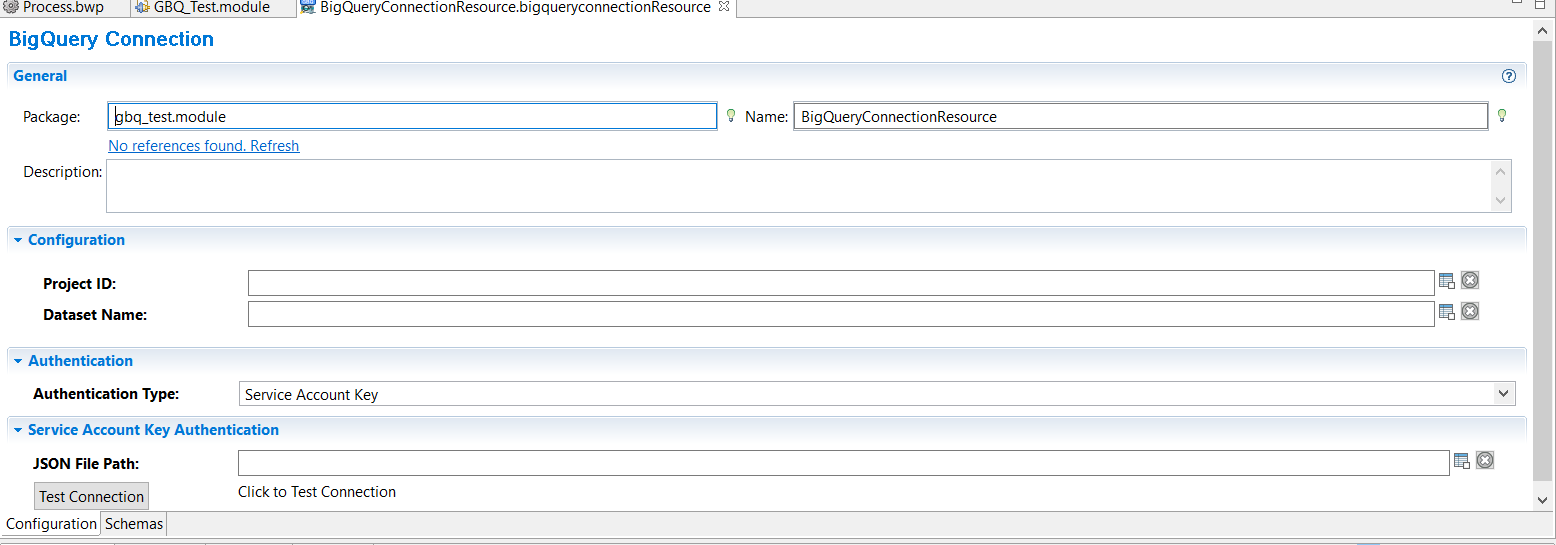This screenshot has width=1556, height=545.
Task: Choose module property for Dataset Name
Action: point(1447,312)
